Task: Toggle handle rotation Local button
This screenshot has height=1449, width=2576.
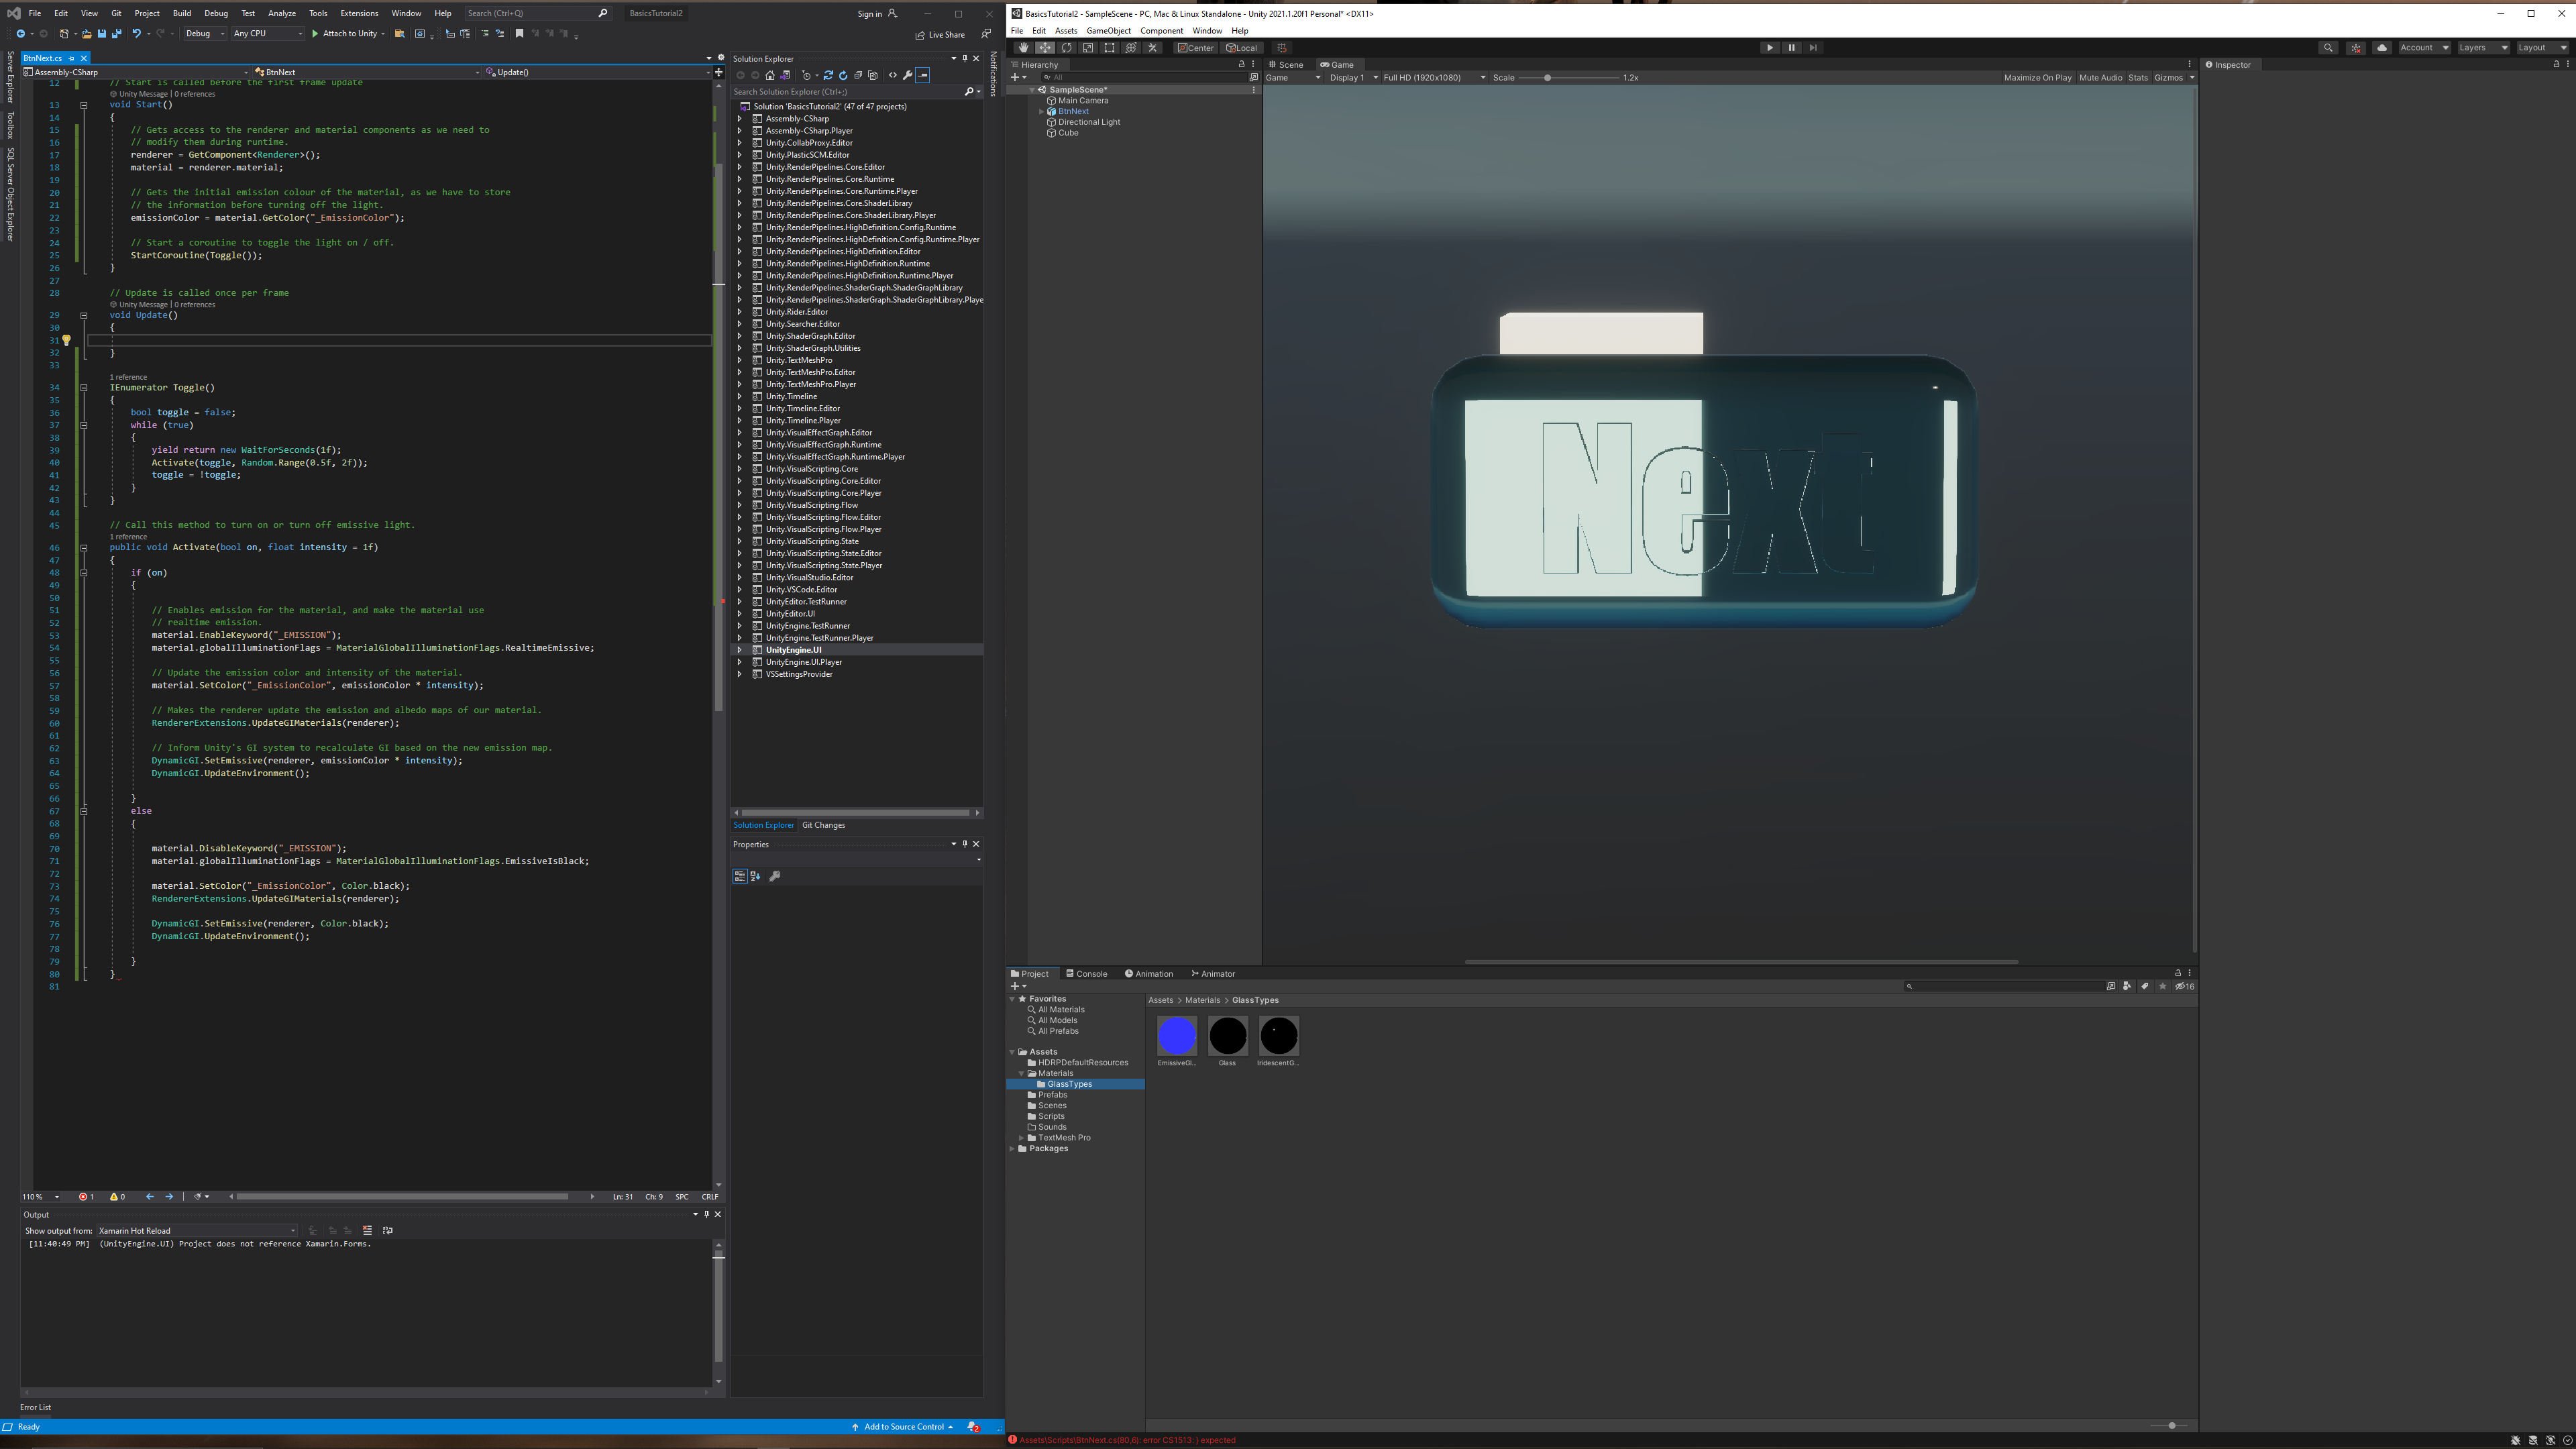Action: [x=1242, y=48]
